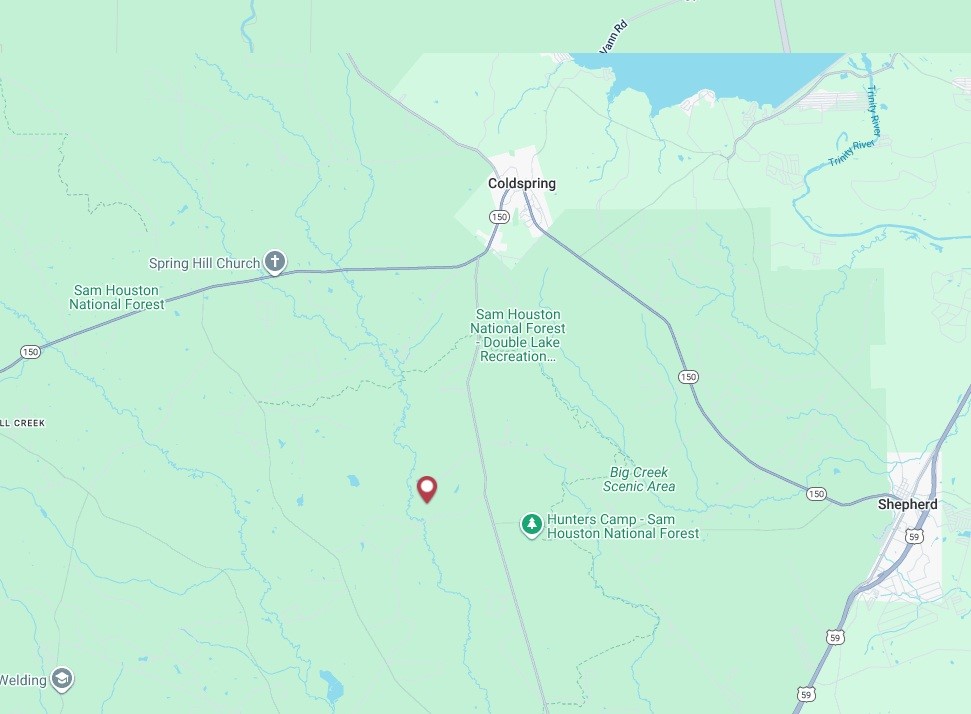Viewport: 971px width, 714px height.
Task: Click the red location pin marker
Action: point(427,489)
